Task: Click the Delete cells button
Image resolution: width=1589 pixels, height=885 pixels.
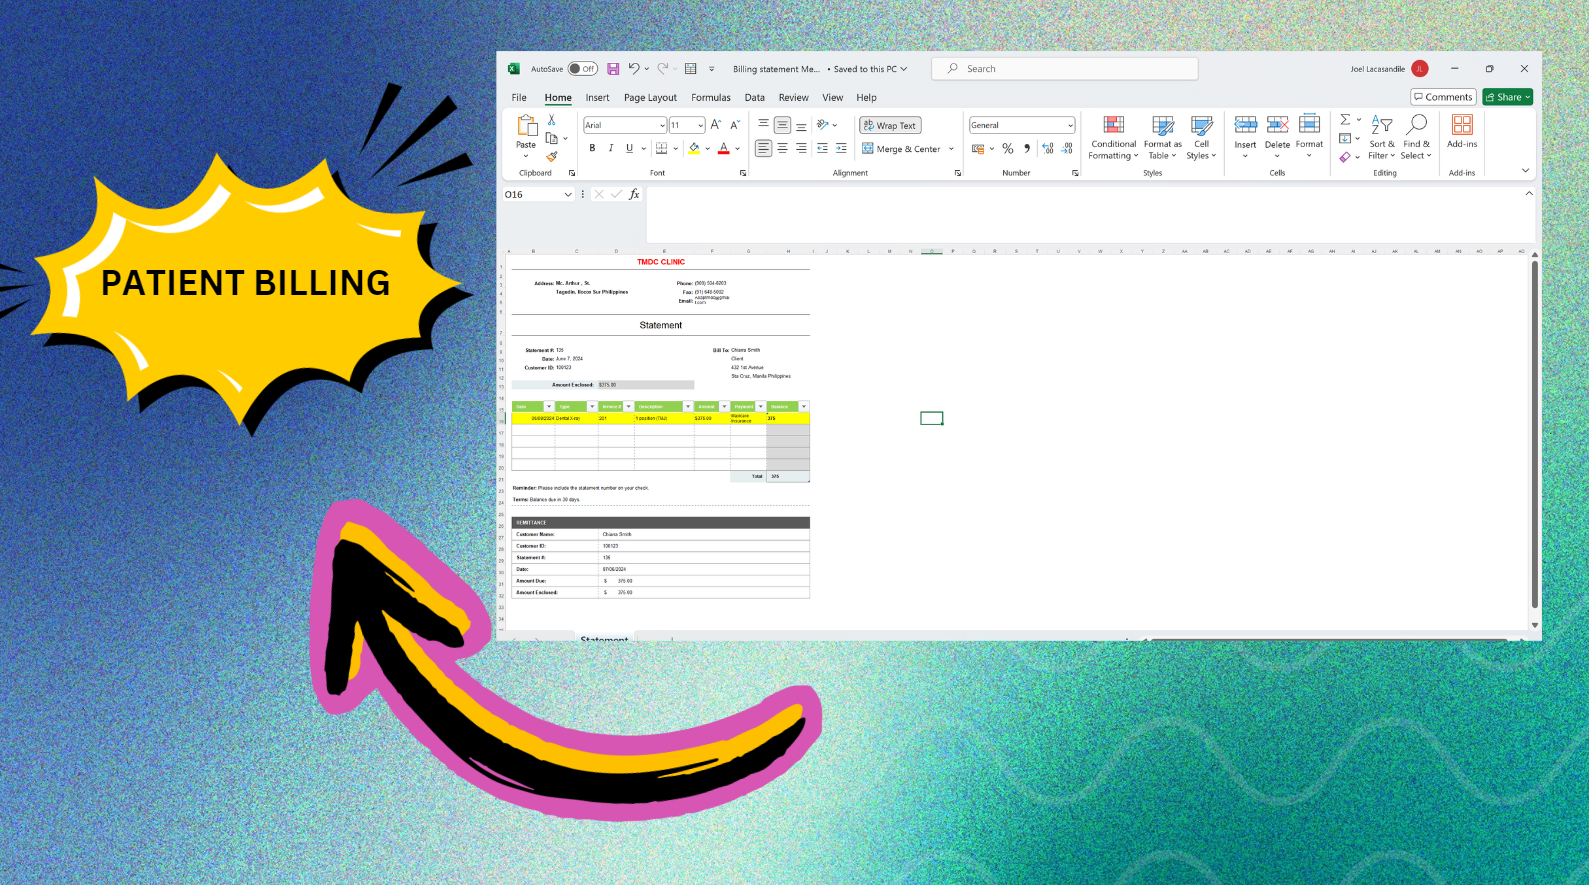Action: point(1277,137)
